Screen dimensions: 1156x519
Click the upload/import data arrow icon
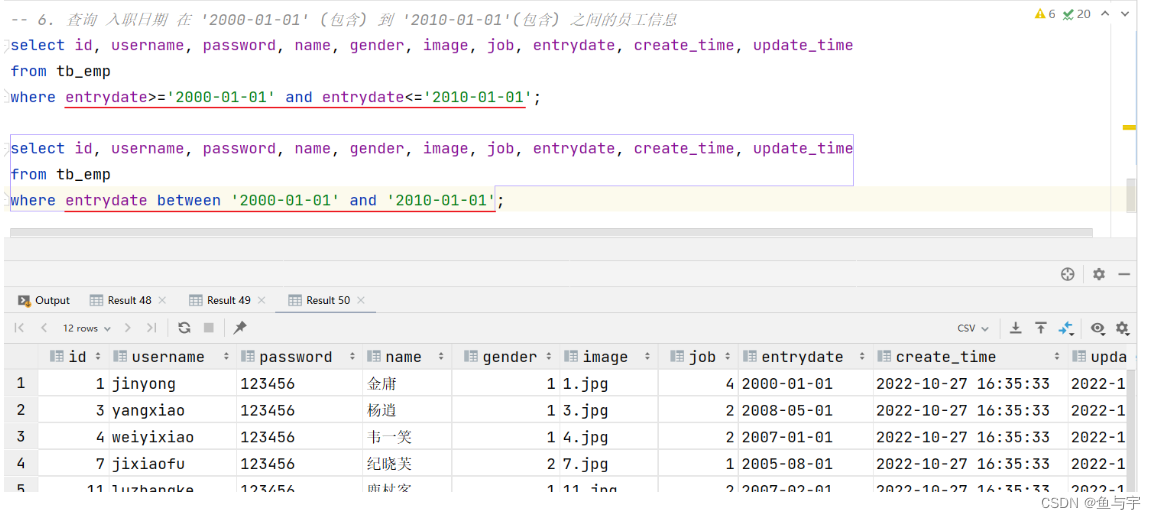[1040, 328]
